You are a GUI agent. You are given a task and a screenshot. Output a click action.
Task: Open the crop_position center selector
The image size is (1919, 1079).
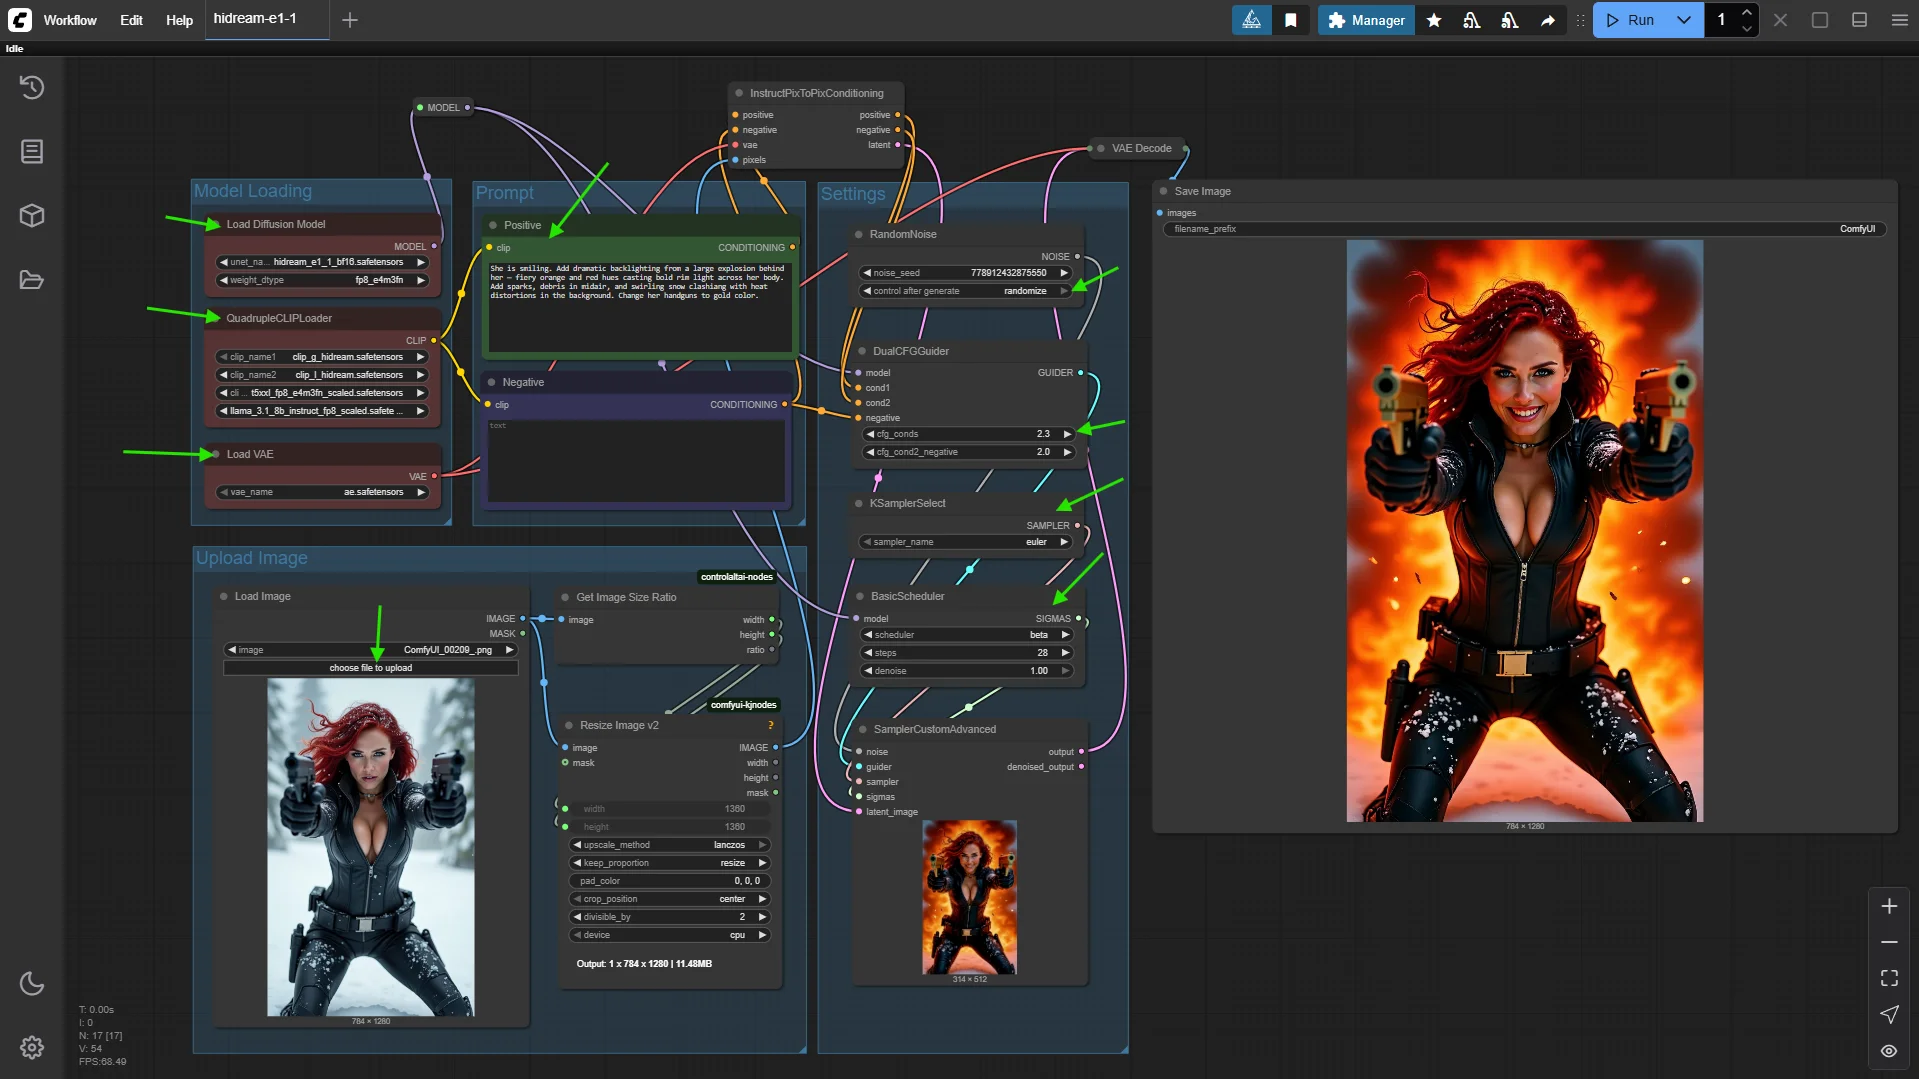tap(670, 900)
